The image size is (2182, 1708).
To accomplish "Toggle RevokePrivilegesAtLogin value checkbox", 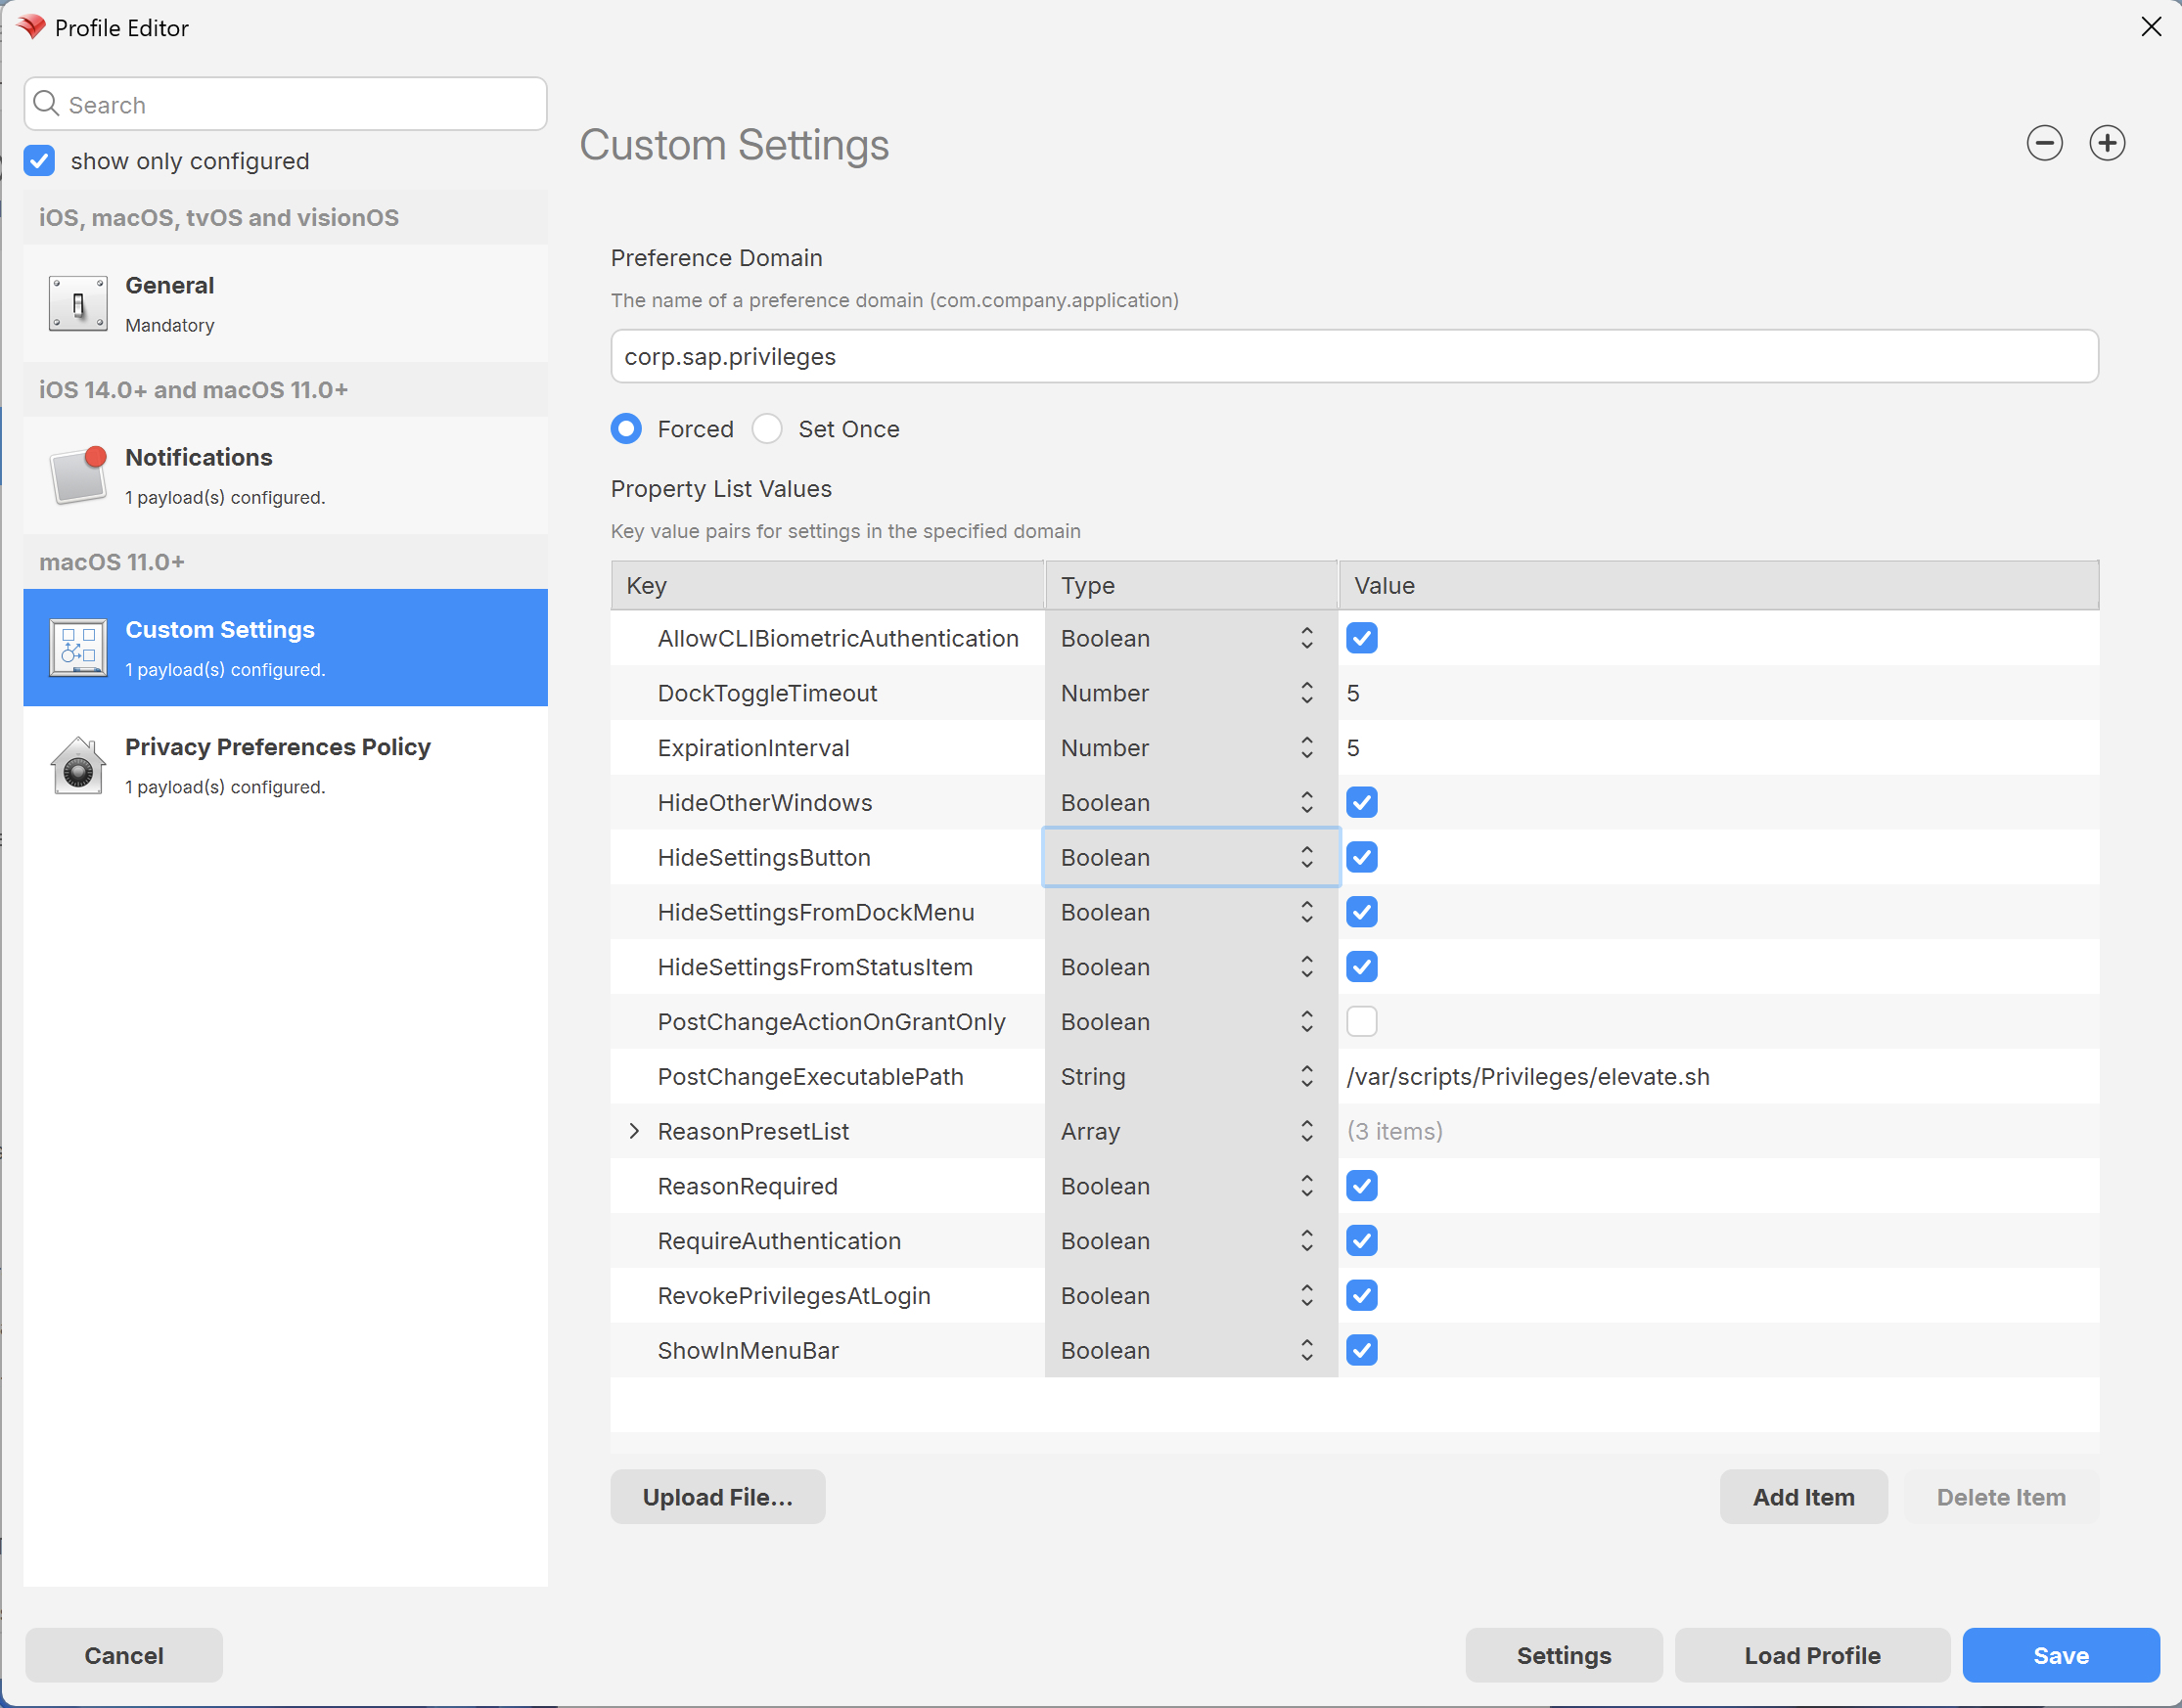I will click(x=1361, y=1295).
